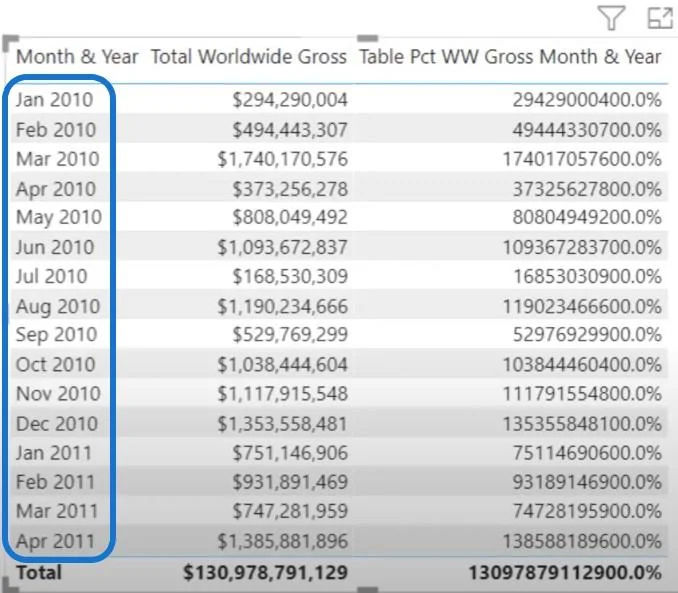Click gross value $529,769,299
The height and width of the screenshot is (593, 678).
[290, 334]
